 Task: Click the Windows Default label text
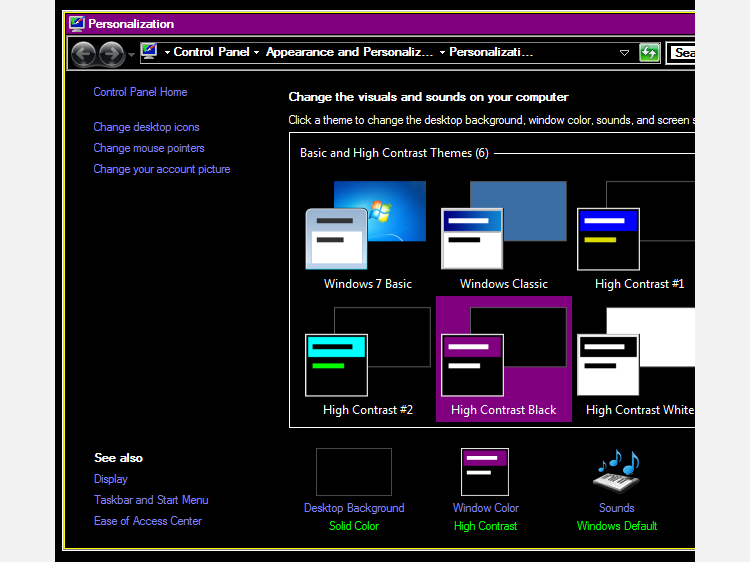pyautogui.click(x=617, y=526)
